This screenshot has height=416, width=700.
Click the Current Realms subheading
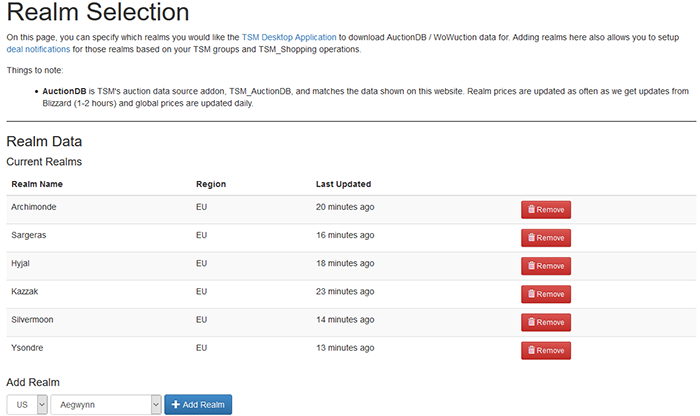[x=44, y=162]
